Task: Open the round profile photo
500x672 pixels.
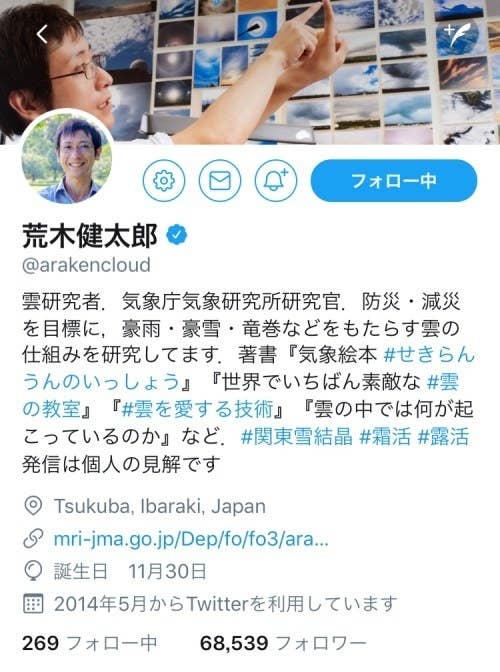Action: pos(67,158)
